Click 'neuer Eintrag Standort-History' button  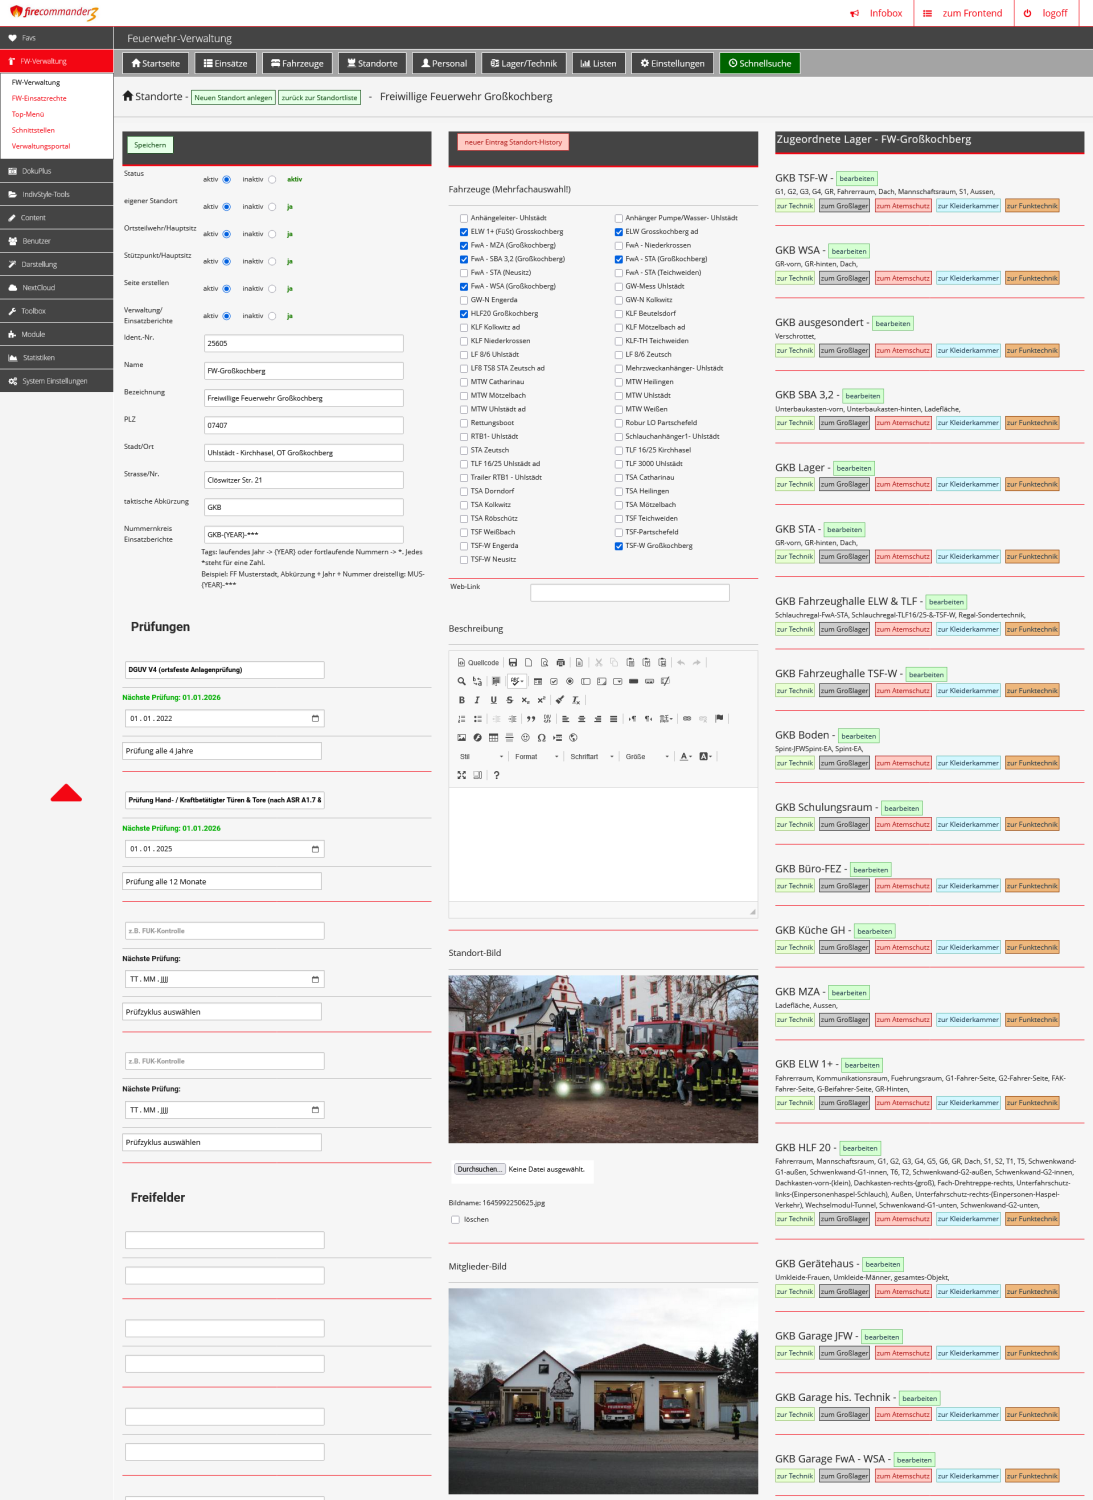tap(513, 142)
